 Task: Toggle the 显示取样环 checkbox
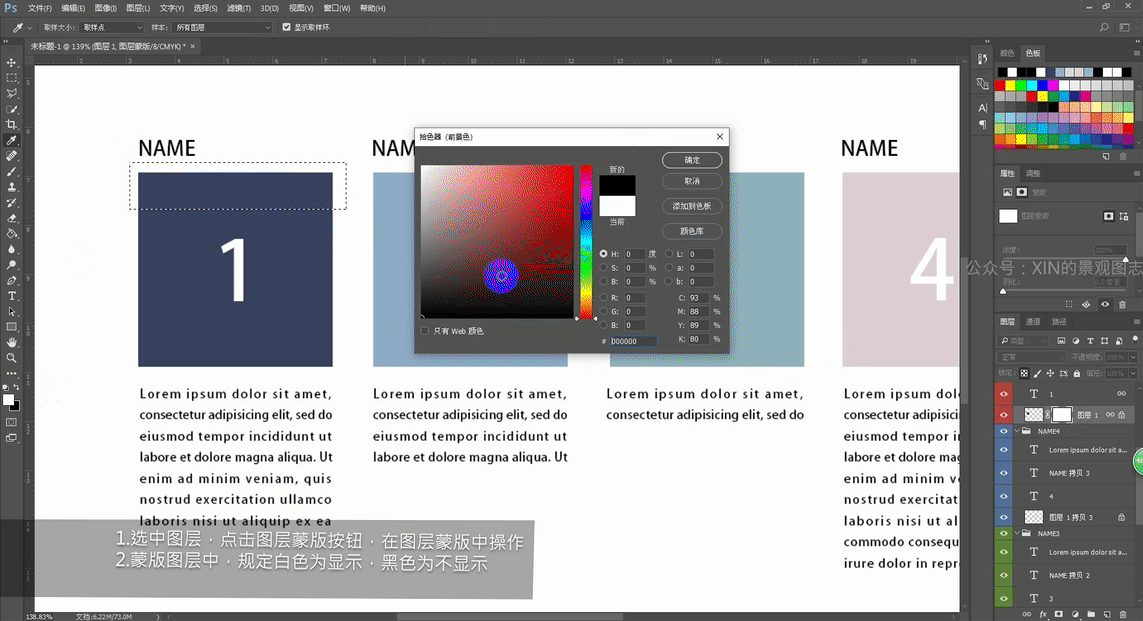pyautogui.click(x=286, y=27)
